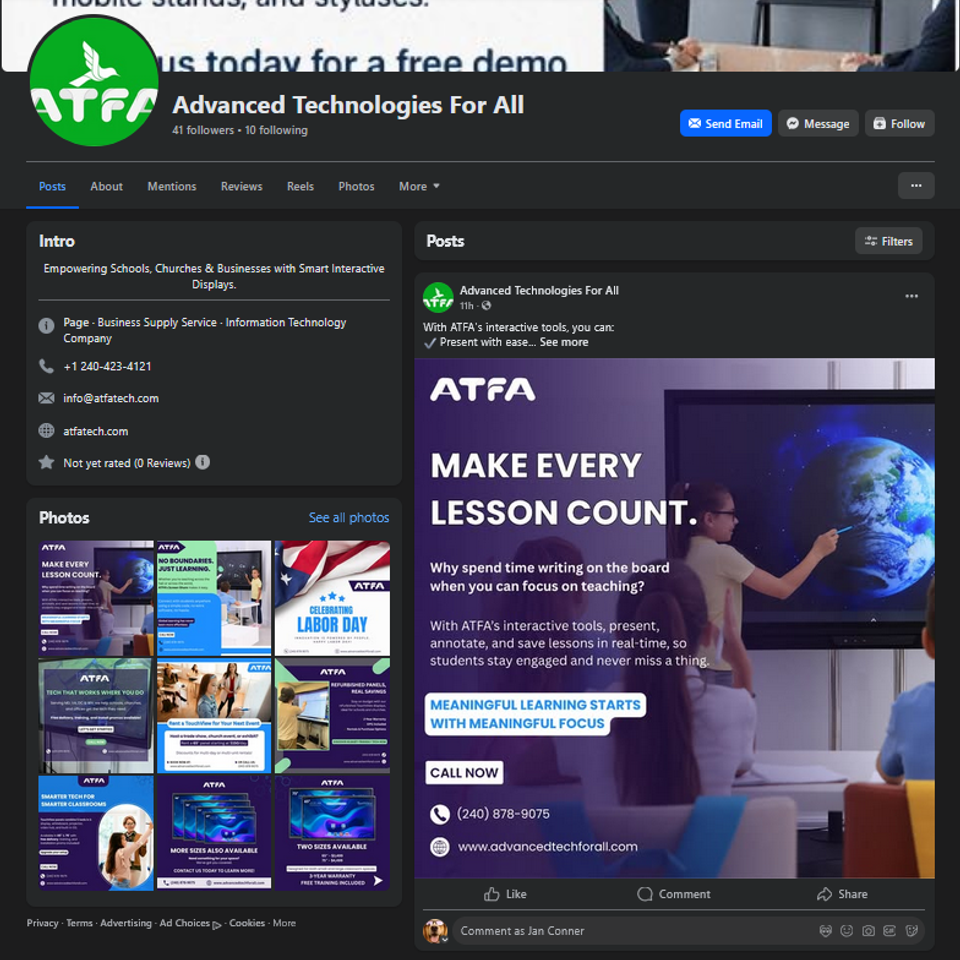The width and height of the screenshot is (960, 960).
Task: Expand post text with See more
Action: pyautogui.click(x=564, y=342)
